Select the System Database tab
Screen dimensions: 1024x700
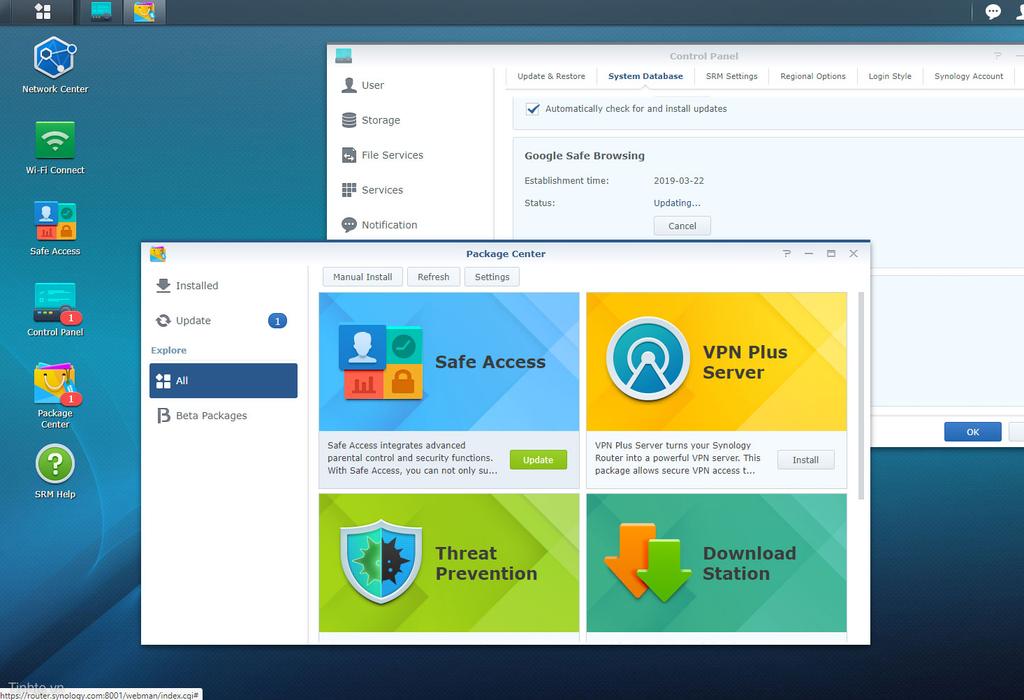(x=645, y=76)
